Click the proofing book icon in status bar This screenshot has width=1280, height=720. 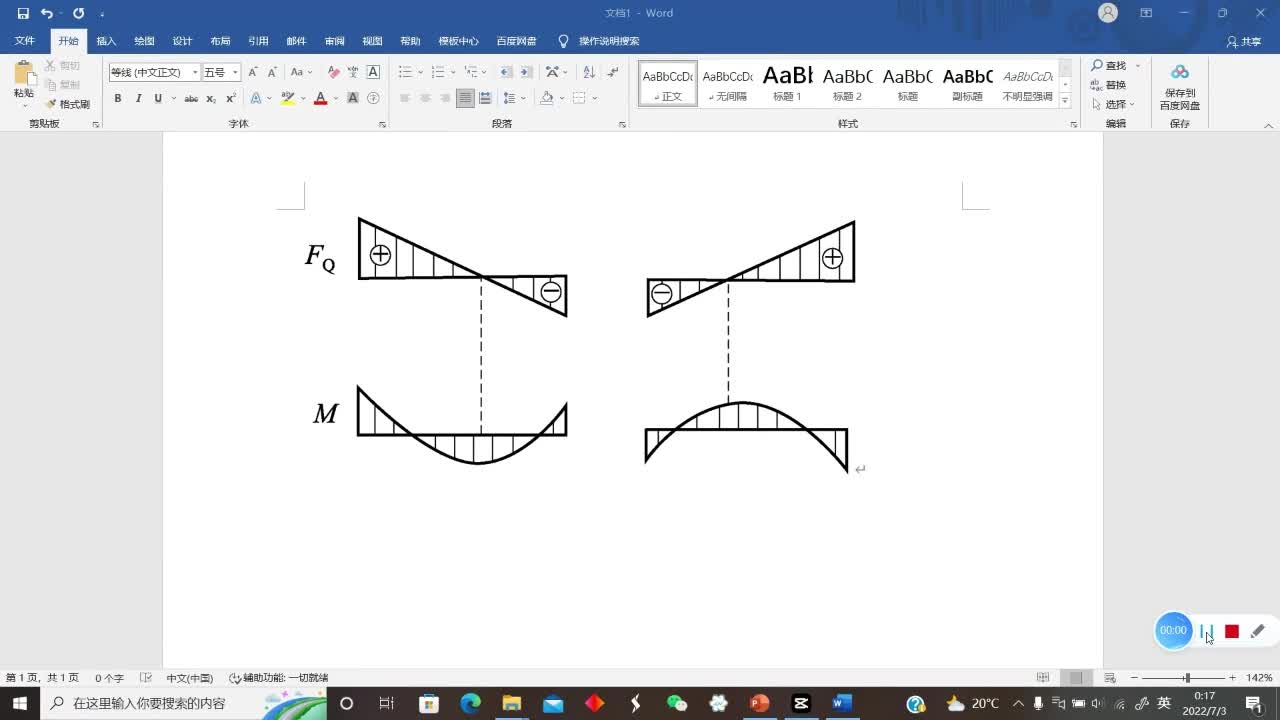click(146, 677)
